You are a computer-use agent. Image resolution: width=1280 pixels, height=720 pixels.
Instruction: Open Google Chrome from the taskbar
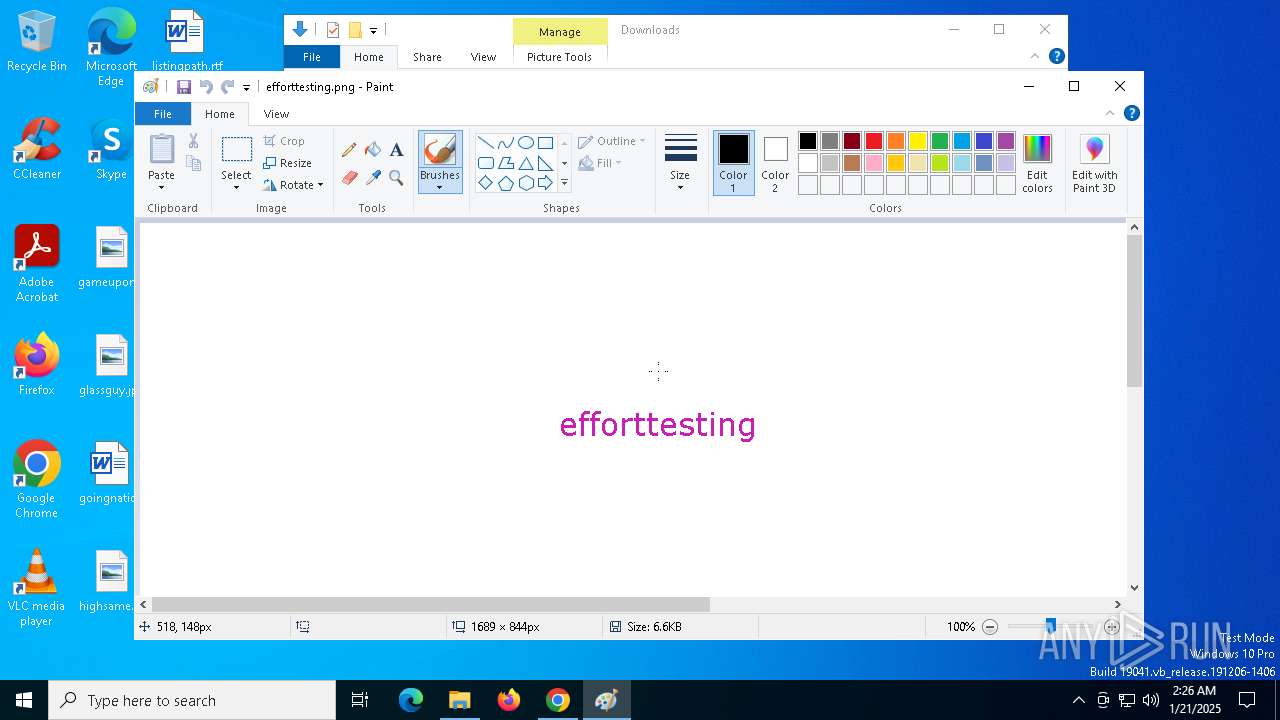click(558, 701)
